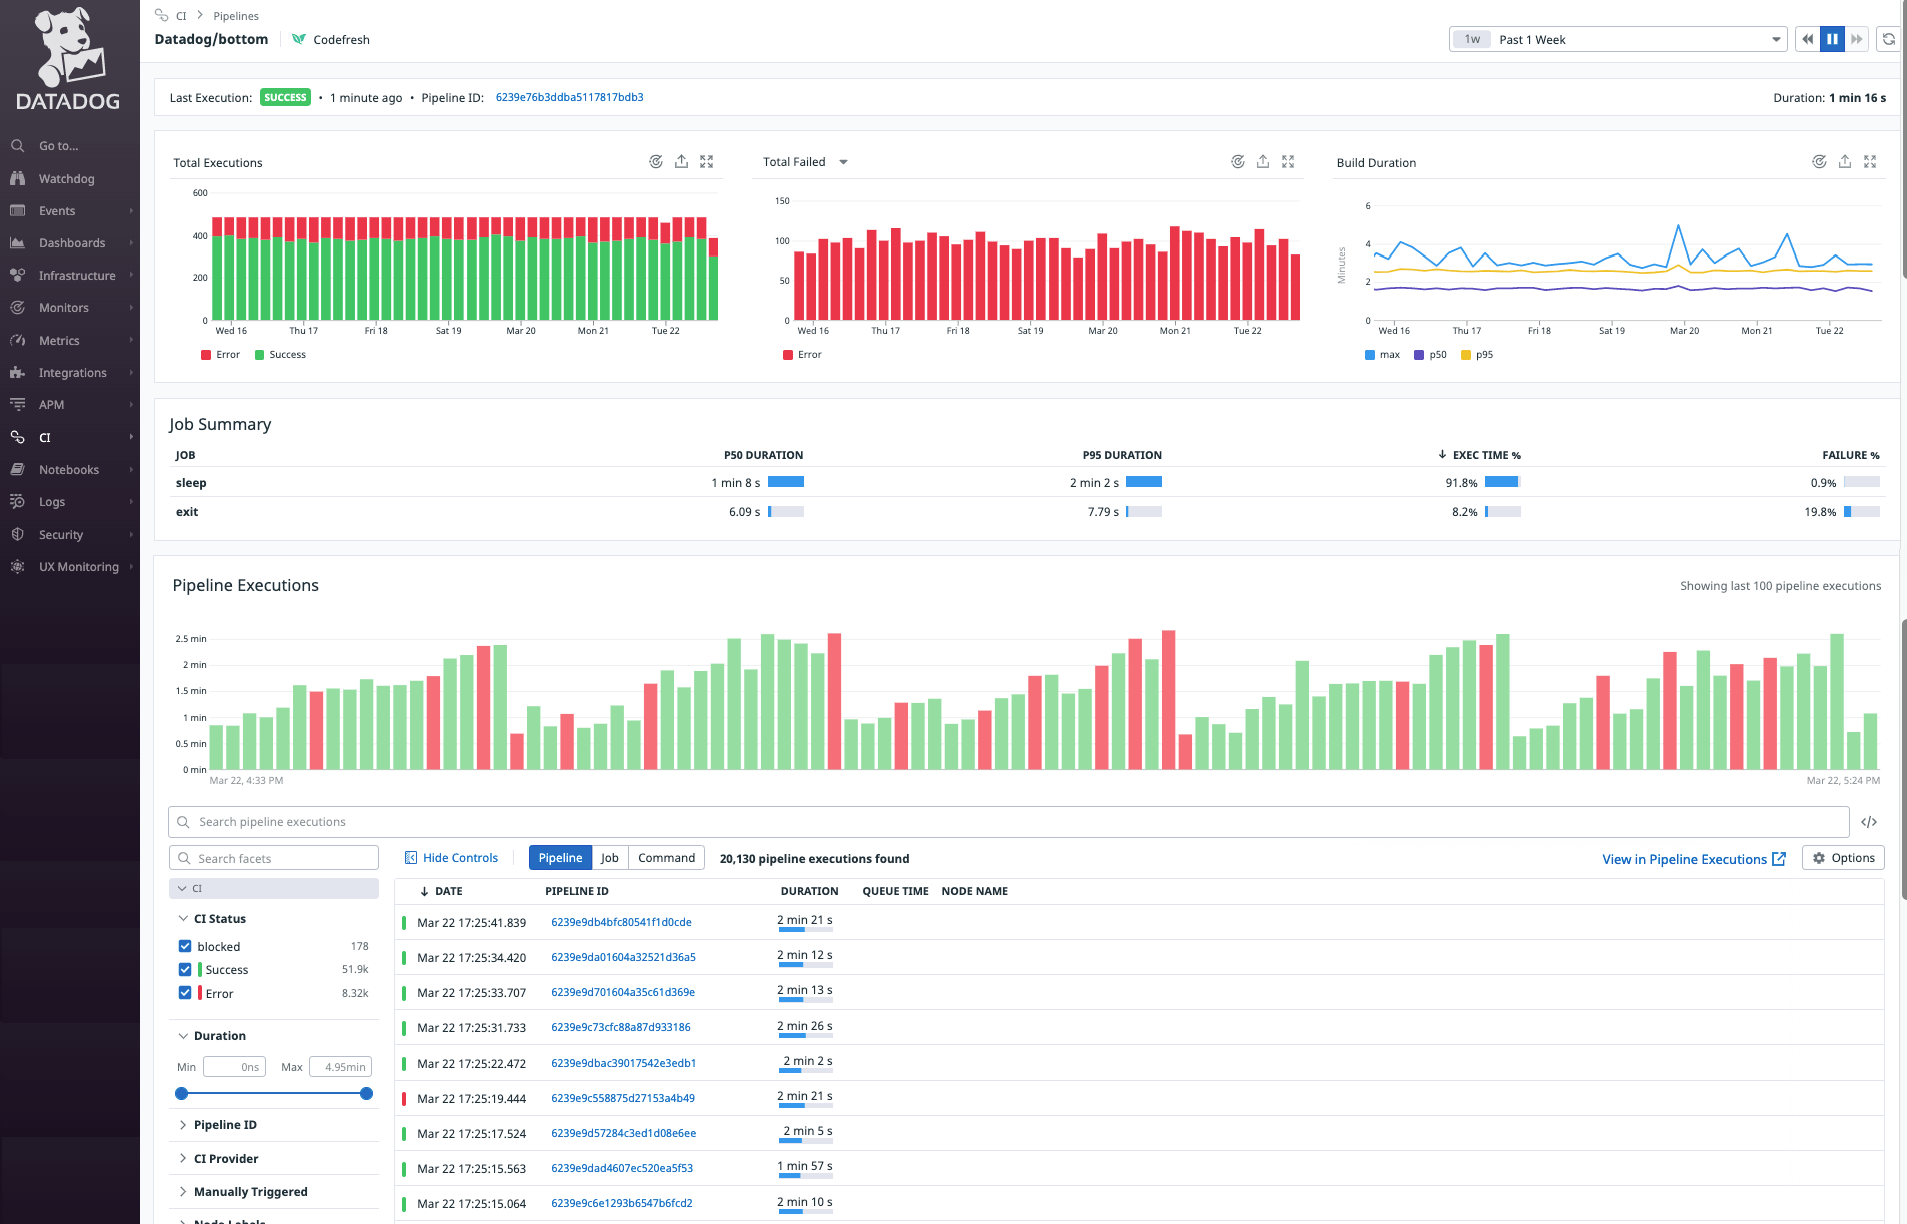Export the Total Executions chart
Image resolution: width=1907 pixels, height=1224 pixels.
tap(682, 161)
